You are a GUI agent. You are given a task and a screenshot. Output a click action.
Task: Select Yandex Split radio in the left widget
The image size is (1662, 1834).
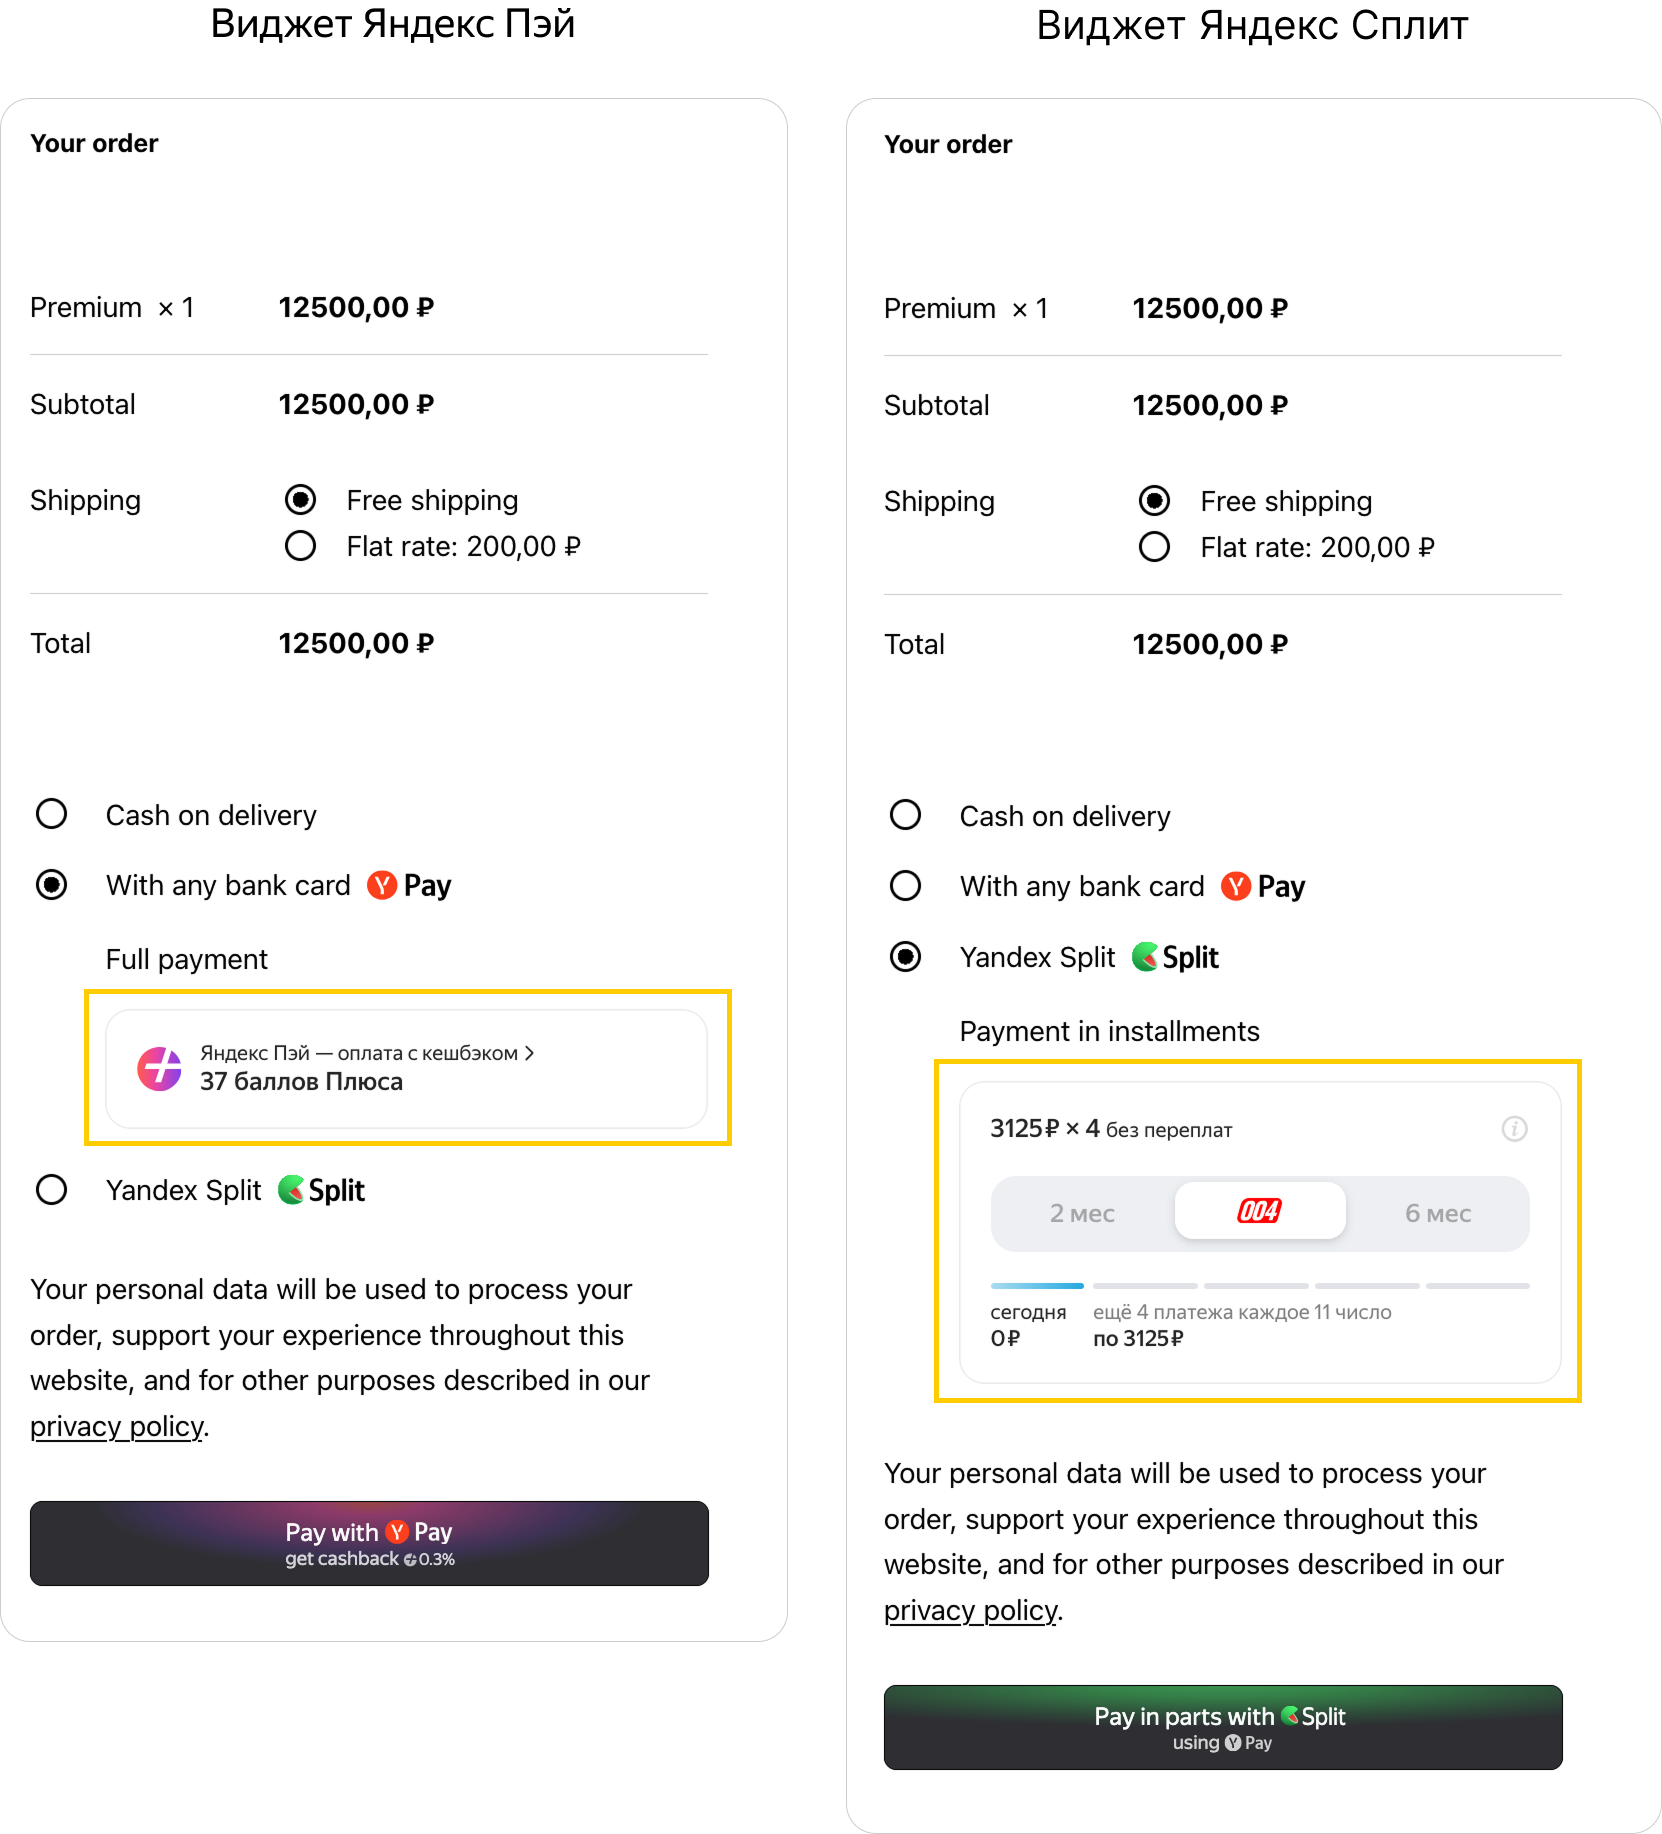pyautogui.click(x=51, y=1190)
